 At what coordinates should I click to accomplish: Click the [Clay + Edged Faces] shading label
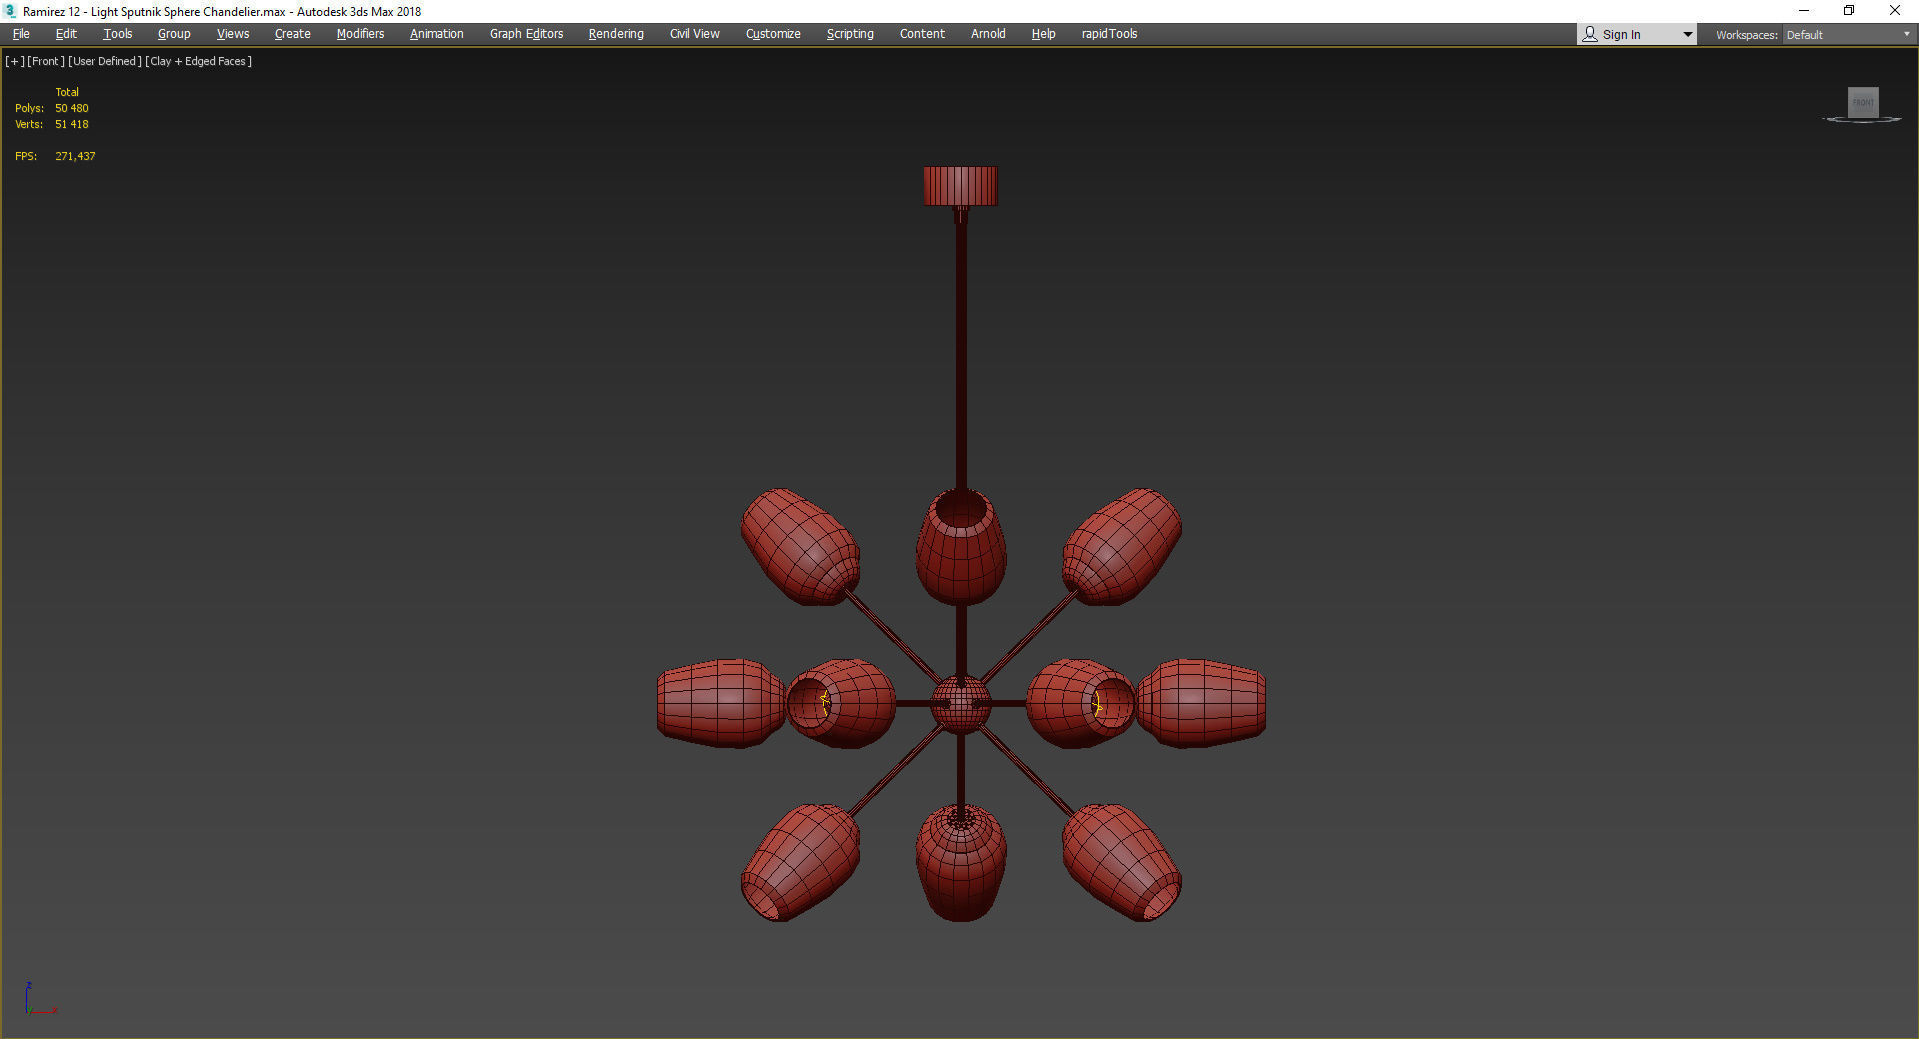(x=198, y=61)
